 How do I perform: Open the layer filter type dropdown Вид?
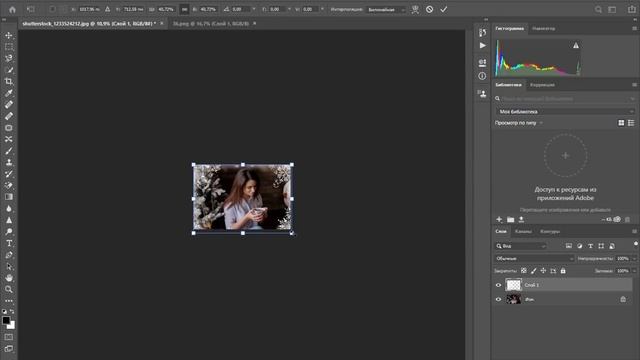520,246
